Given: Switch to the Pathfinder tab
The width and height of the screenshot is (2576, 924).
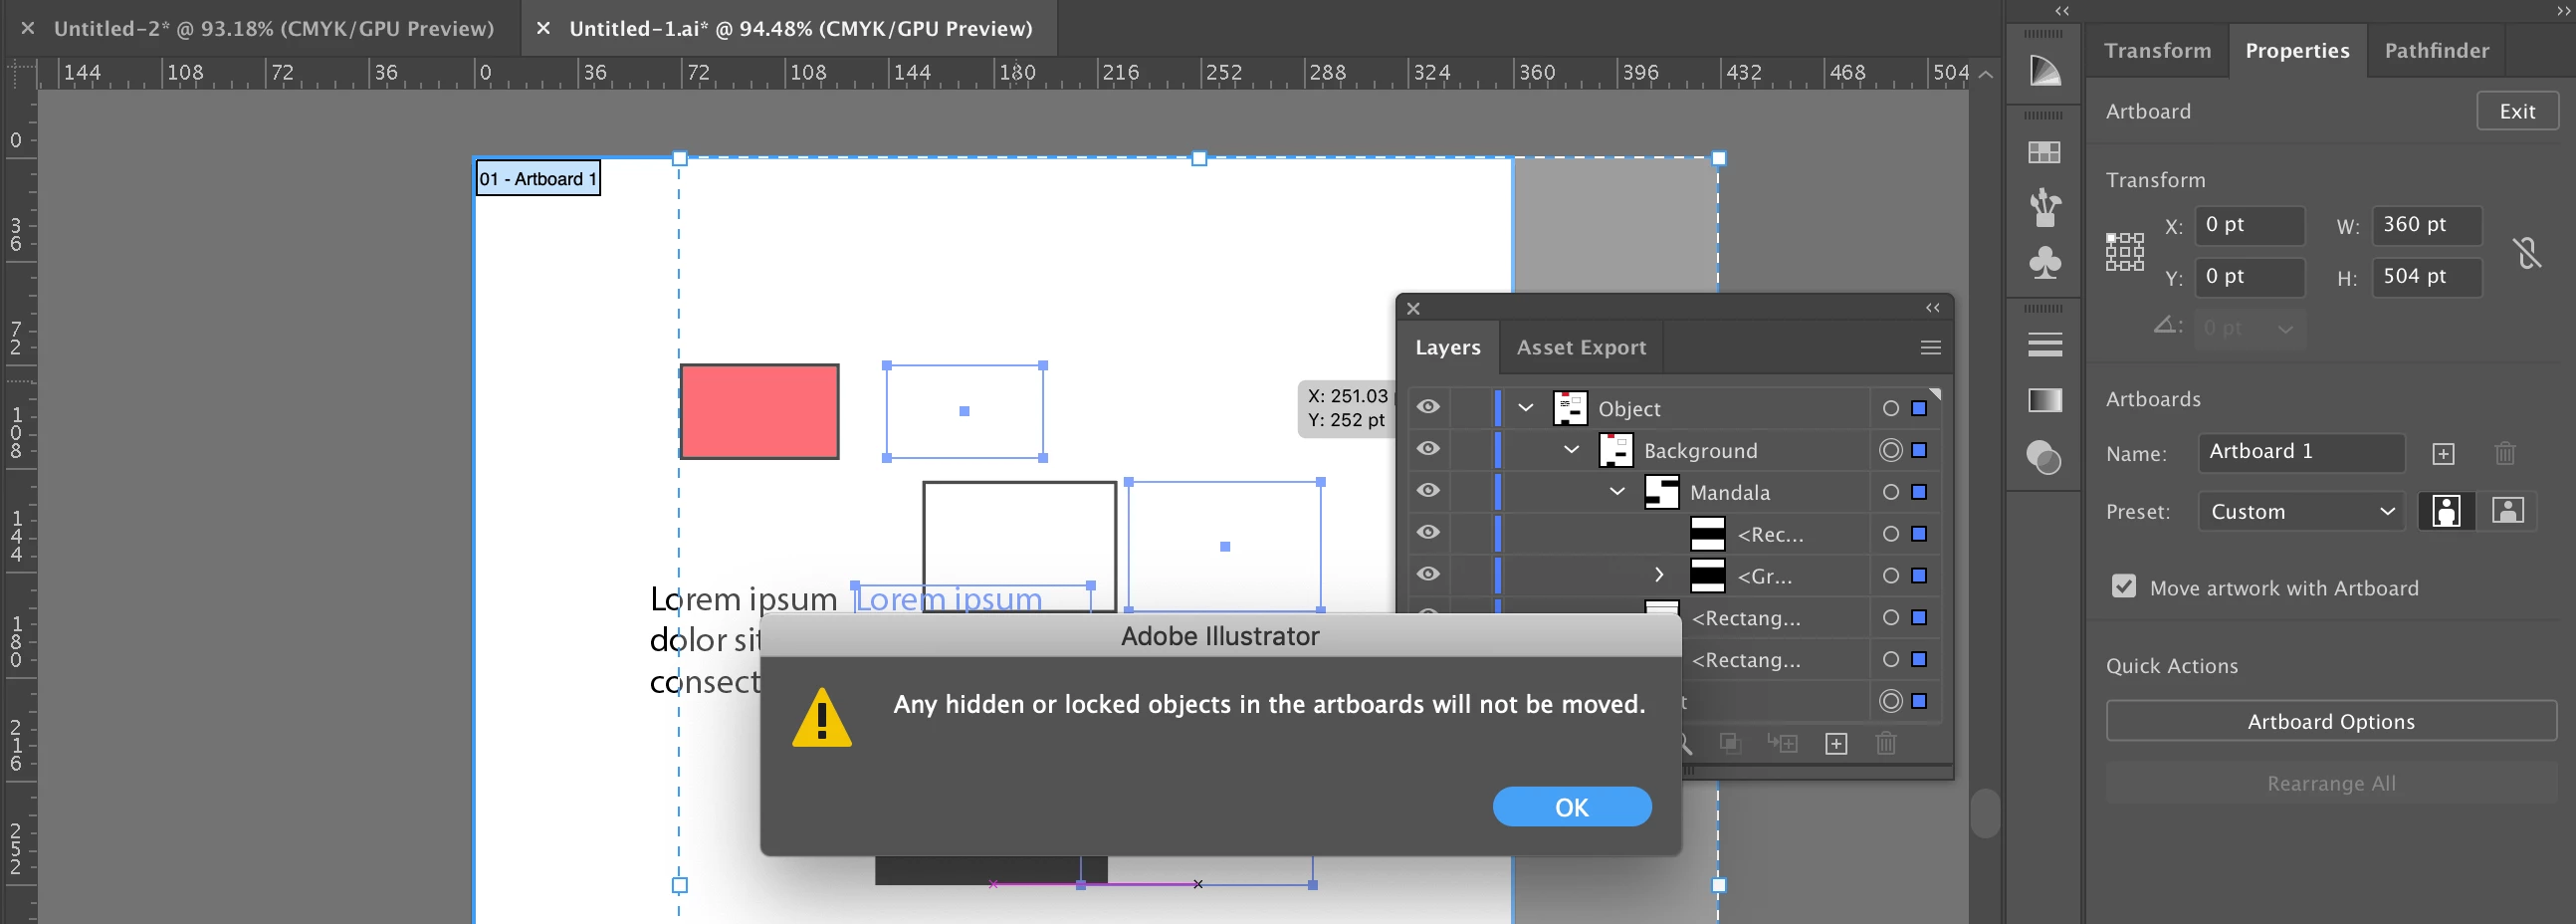Looking at the screenshot, I should (x=2436, y=51).
